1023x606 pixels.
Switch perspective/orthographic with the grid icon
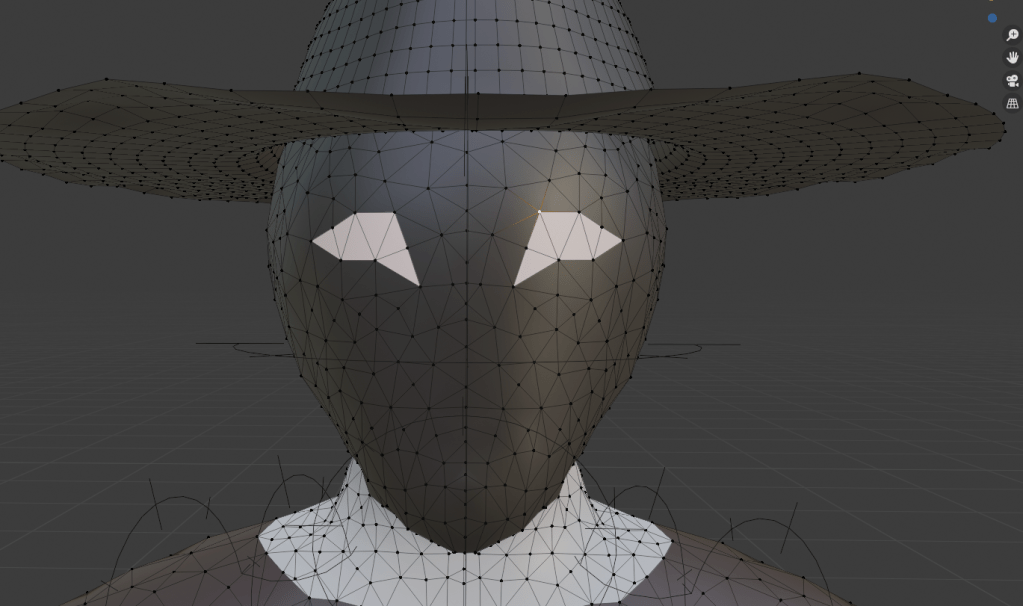tap(1012, 104)
